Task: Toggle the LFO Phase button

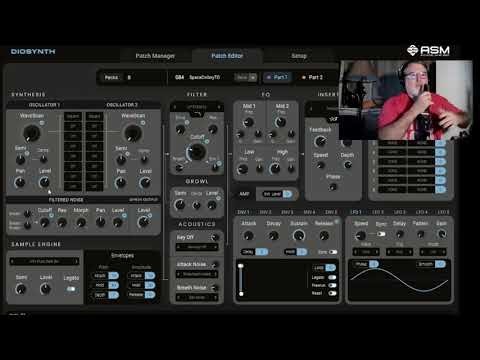Action: [x=367, y=264]
